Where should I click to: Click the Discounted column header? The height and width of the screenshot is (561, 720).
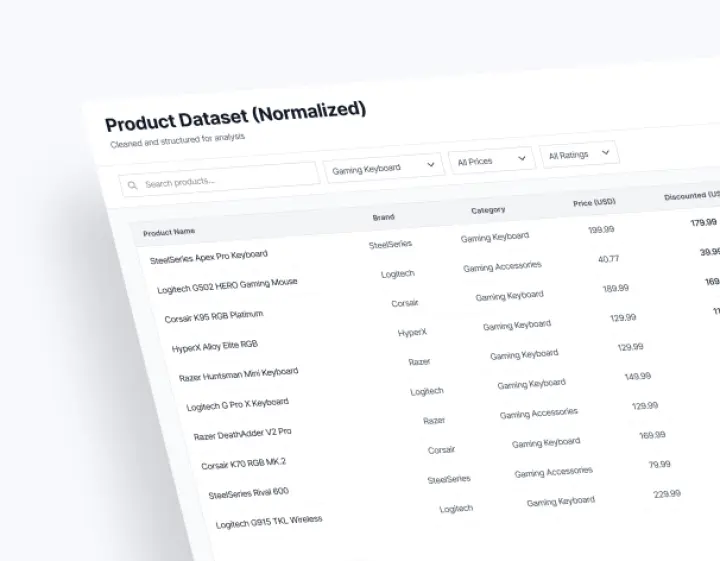tap(692, 196)
